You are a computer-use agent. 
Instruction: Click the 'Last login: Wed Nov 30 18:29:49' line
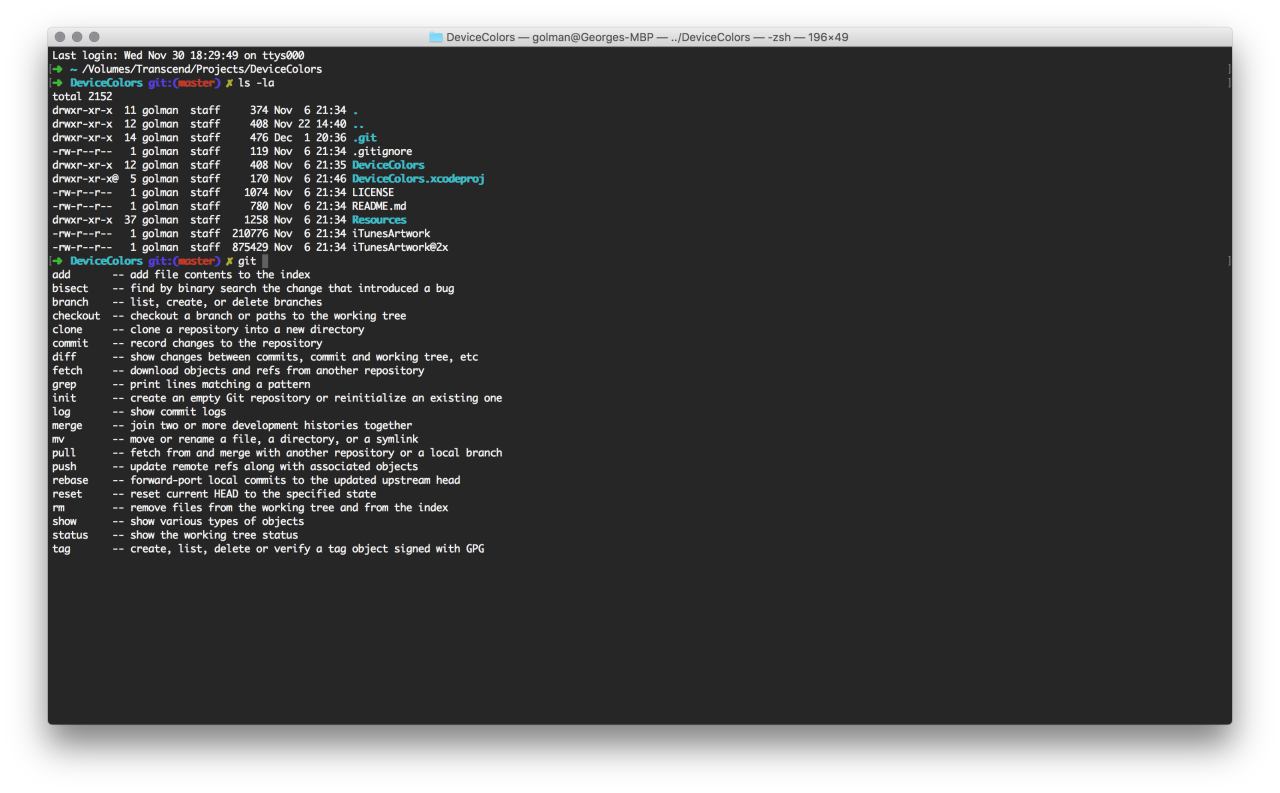(178, 55)
